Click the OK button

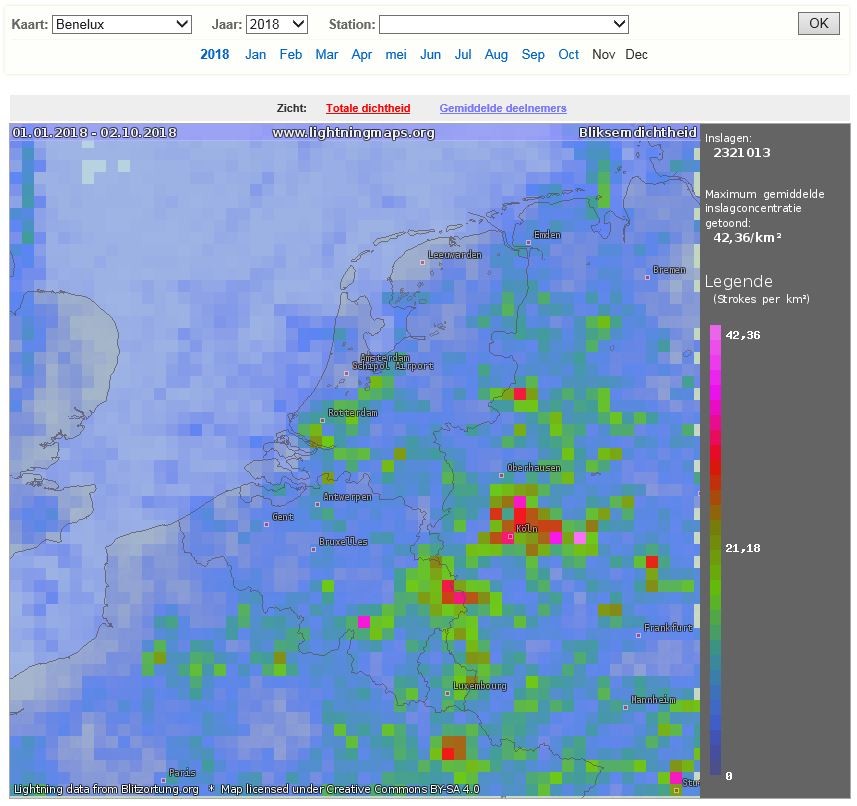coord(818,23)
